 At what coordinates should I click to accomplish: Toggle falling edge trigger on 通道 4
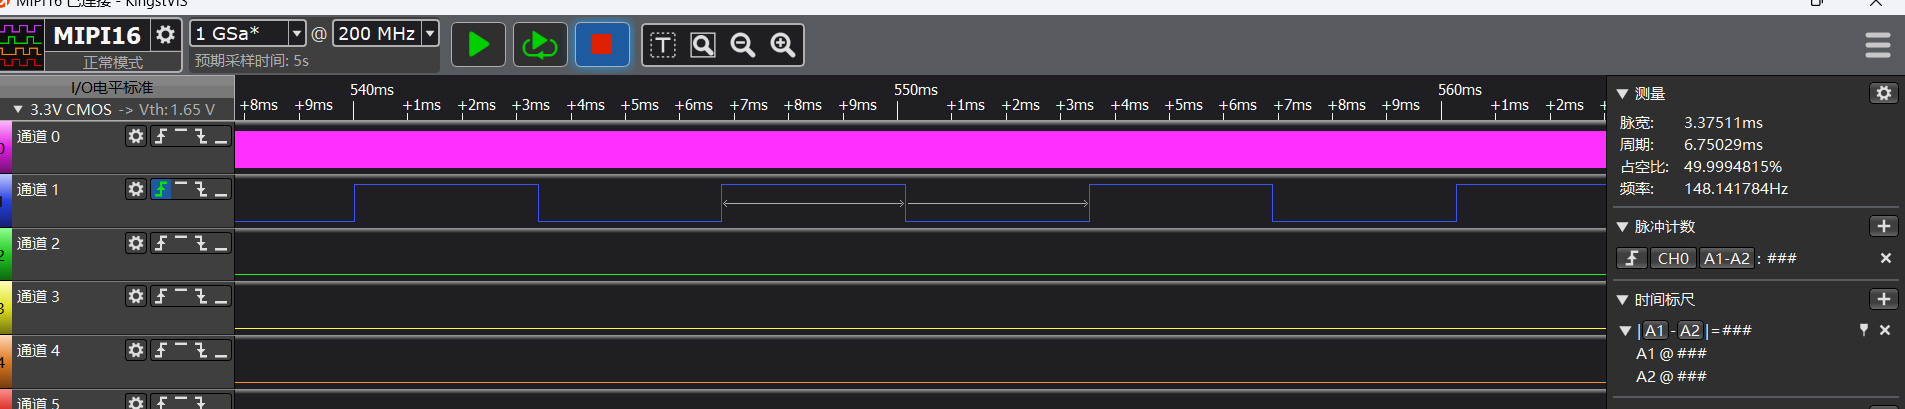pyautogui.click(x=201, y=350)
